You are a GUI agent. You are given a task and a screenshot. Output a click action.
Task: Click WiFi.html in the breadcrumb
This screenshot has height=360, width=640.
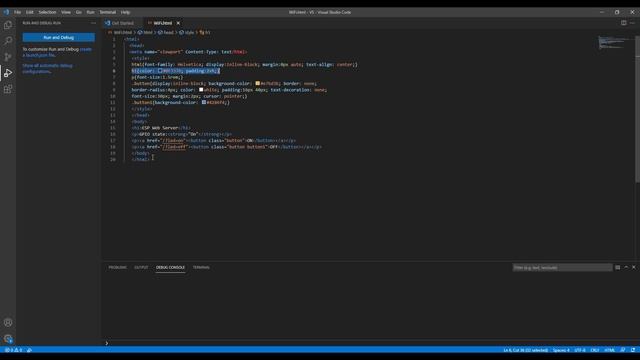[x=122, y=32]
